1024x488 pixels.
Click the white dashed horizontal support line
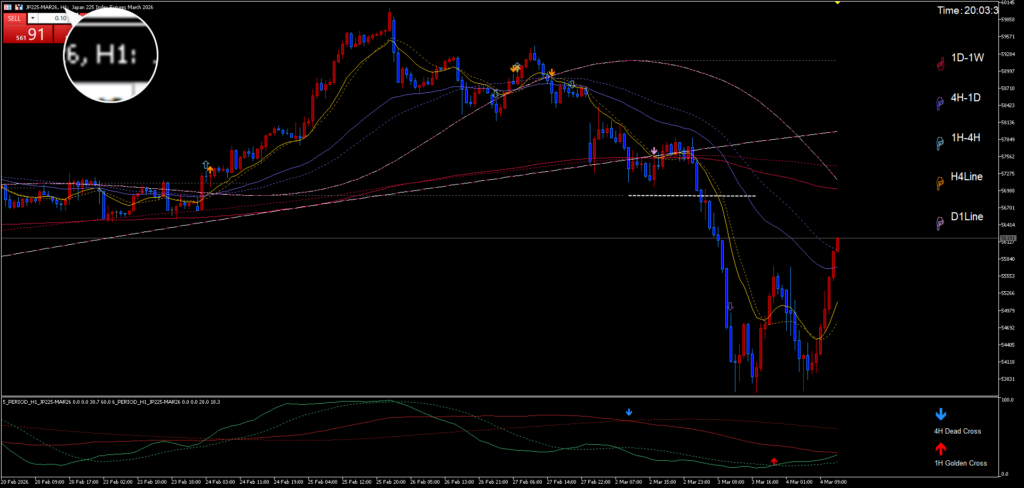(690, 196)
